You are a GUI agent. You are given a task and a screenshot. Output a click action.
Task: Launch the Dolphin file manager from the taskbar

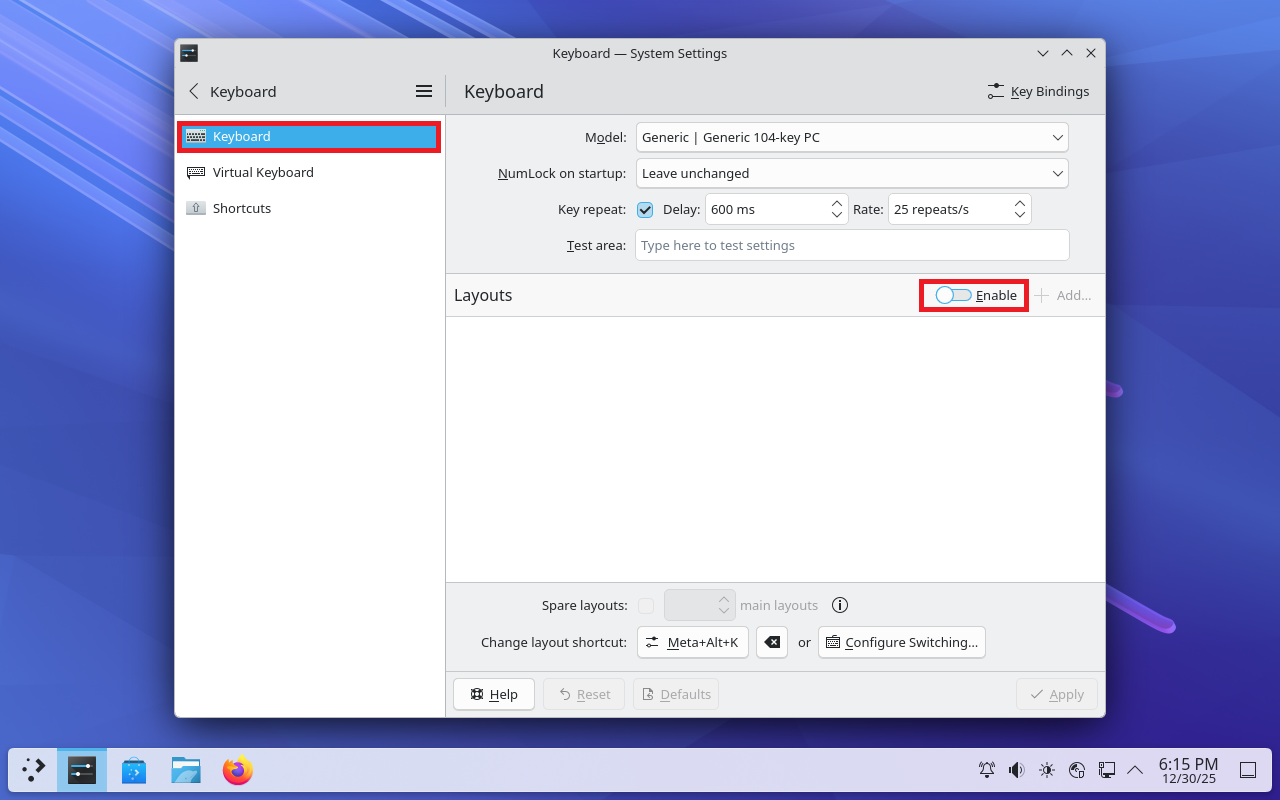point(186,770)
